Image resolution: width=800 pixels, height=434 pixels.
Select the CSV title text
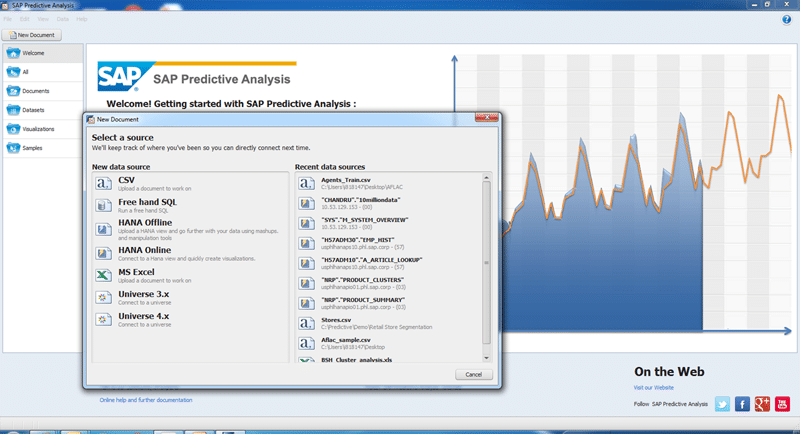[x=127, y=180]
